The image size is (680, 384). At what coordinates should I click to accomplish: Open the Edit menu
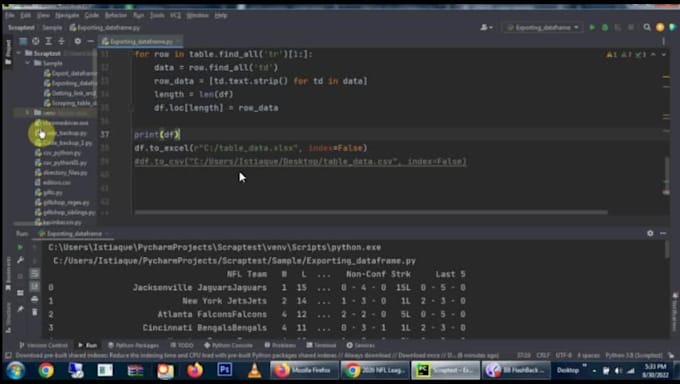(26, 15)
